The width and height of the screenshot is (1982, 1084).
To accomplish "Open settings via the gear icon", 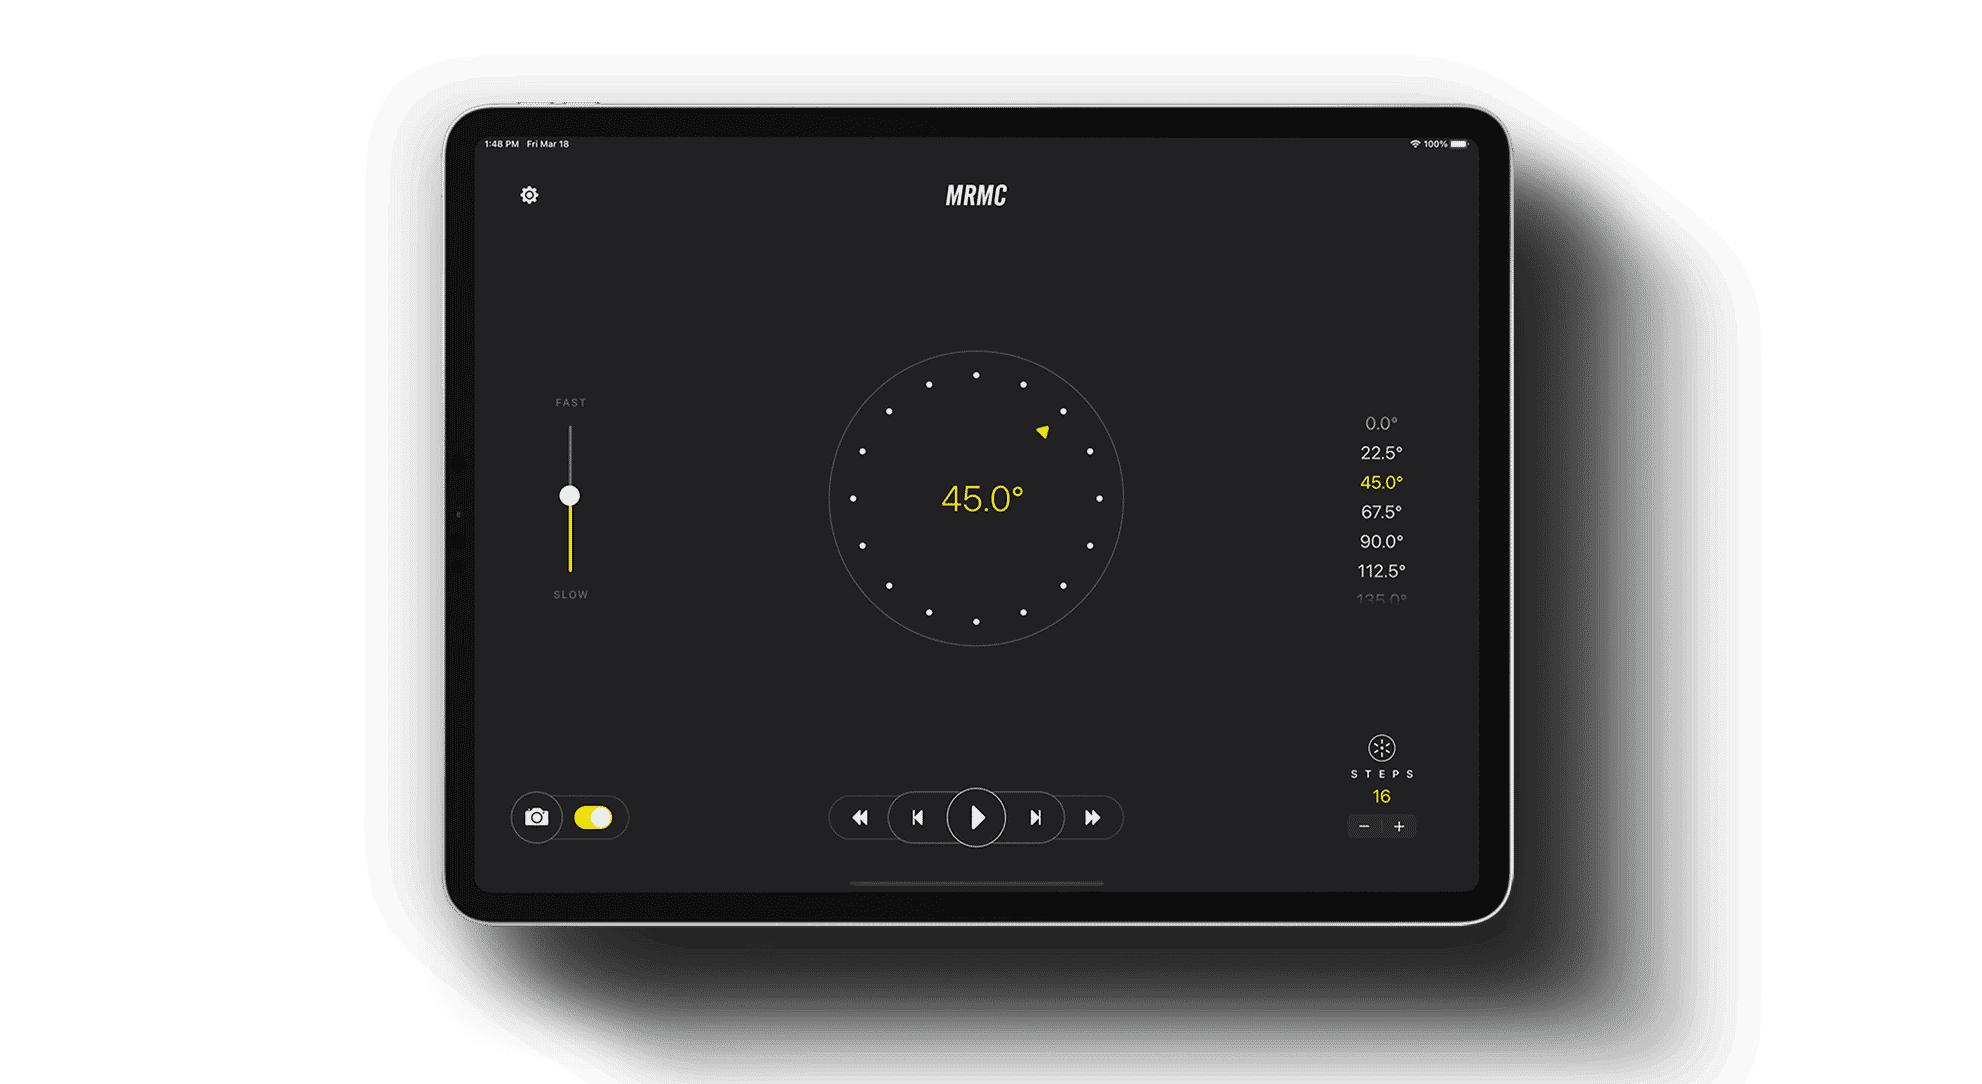I will pos(529,195).
